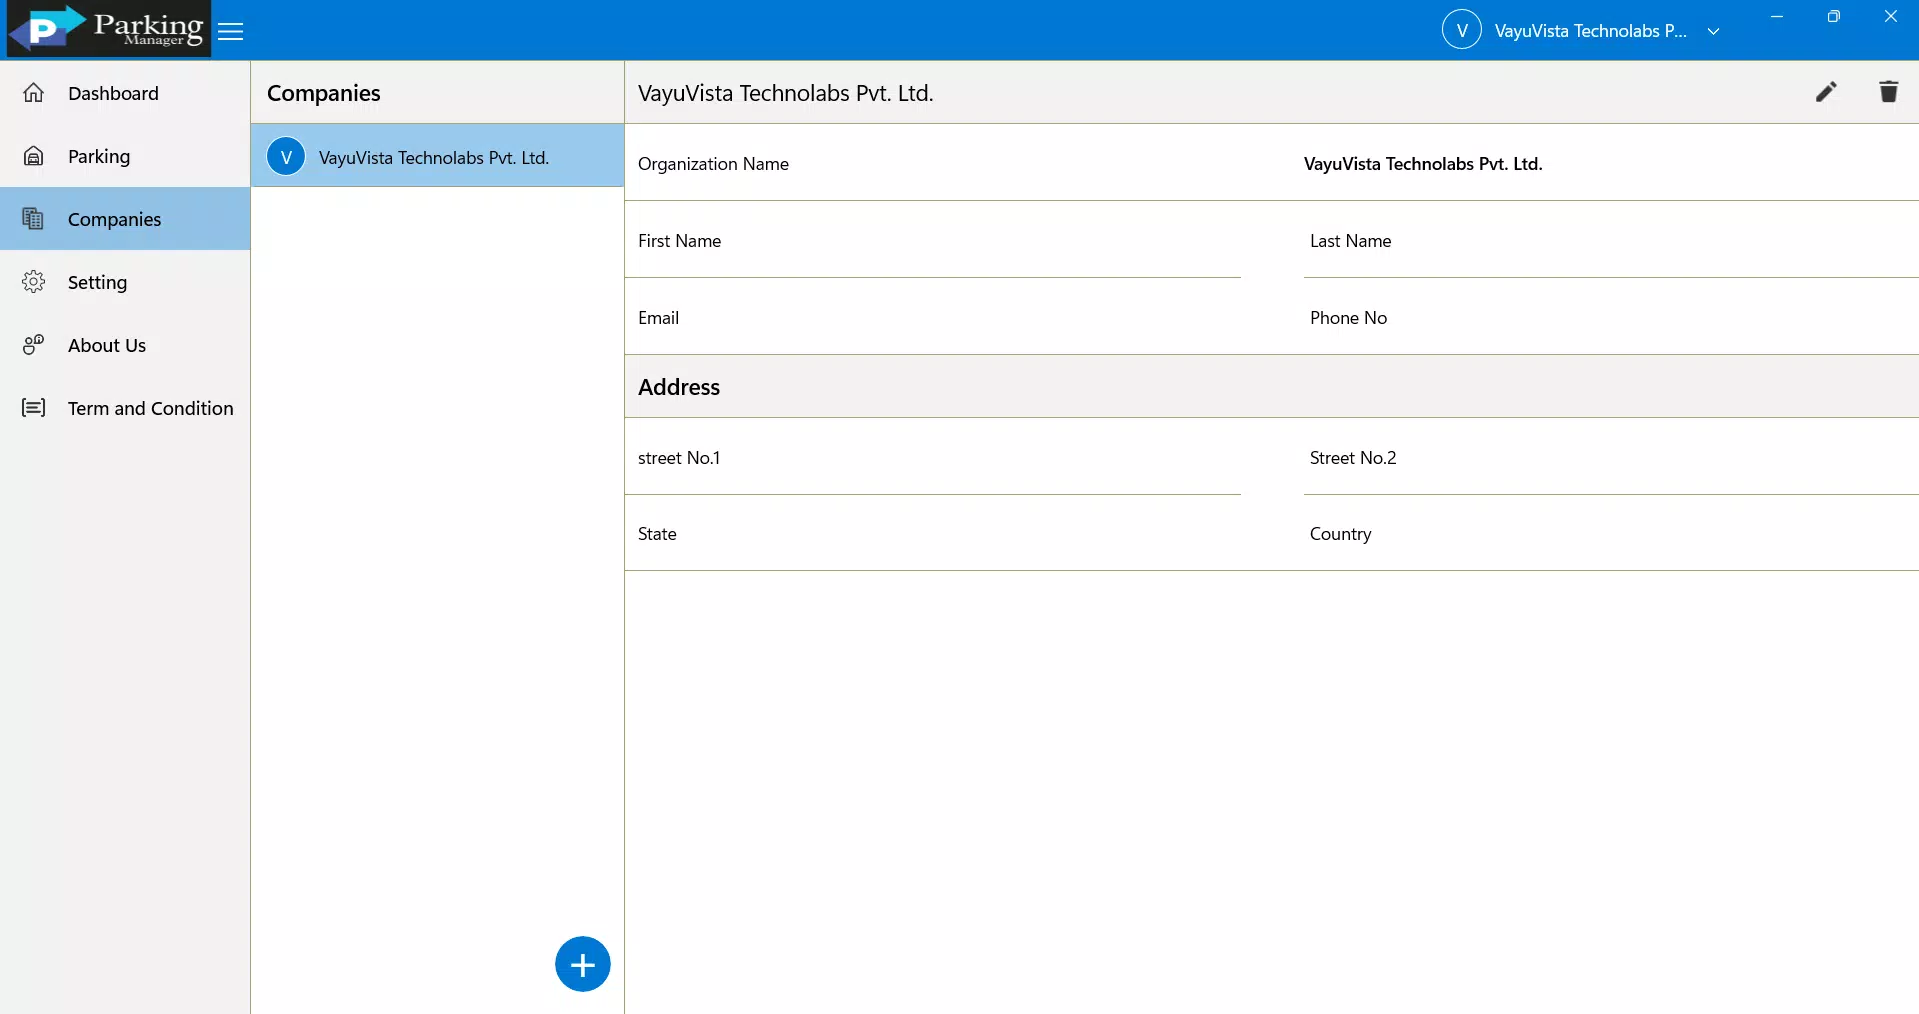Viewport: 1919px width, 1014px height.
Task: Click the Parking Manager logo
Action: 108,29
